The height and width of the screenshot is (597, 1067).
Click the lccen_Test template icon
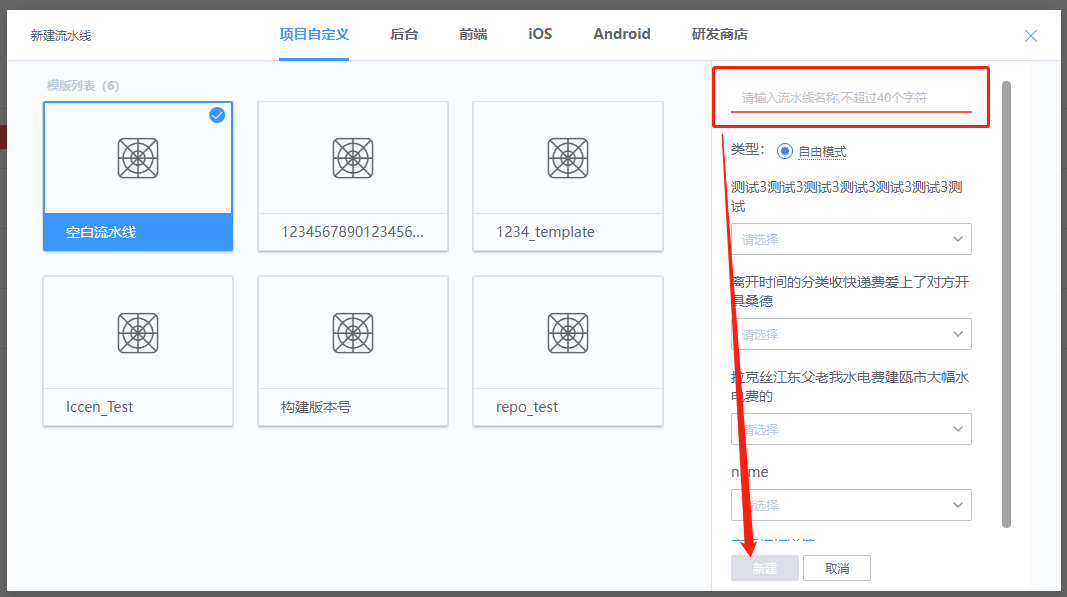click(138, 333)
